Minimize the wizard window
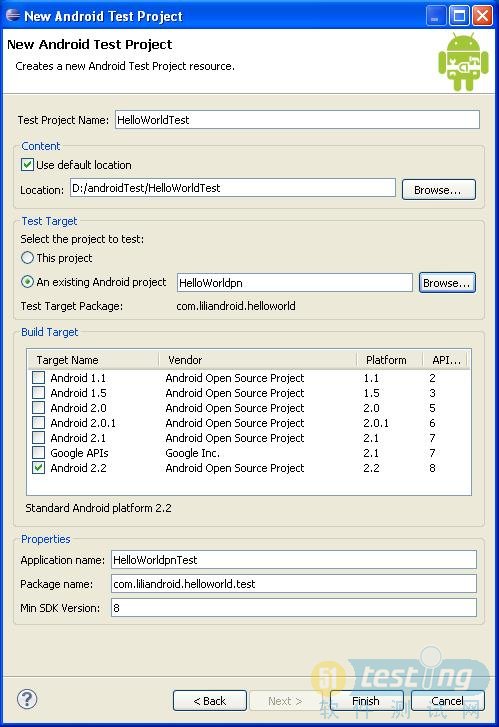This screenshot has width=499, height=727. [436, 16]
